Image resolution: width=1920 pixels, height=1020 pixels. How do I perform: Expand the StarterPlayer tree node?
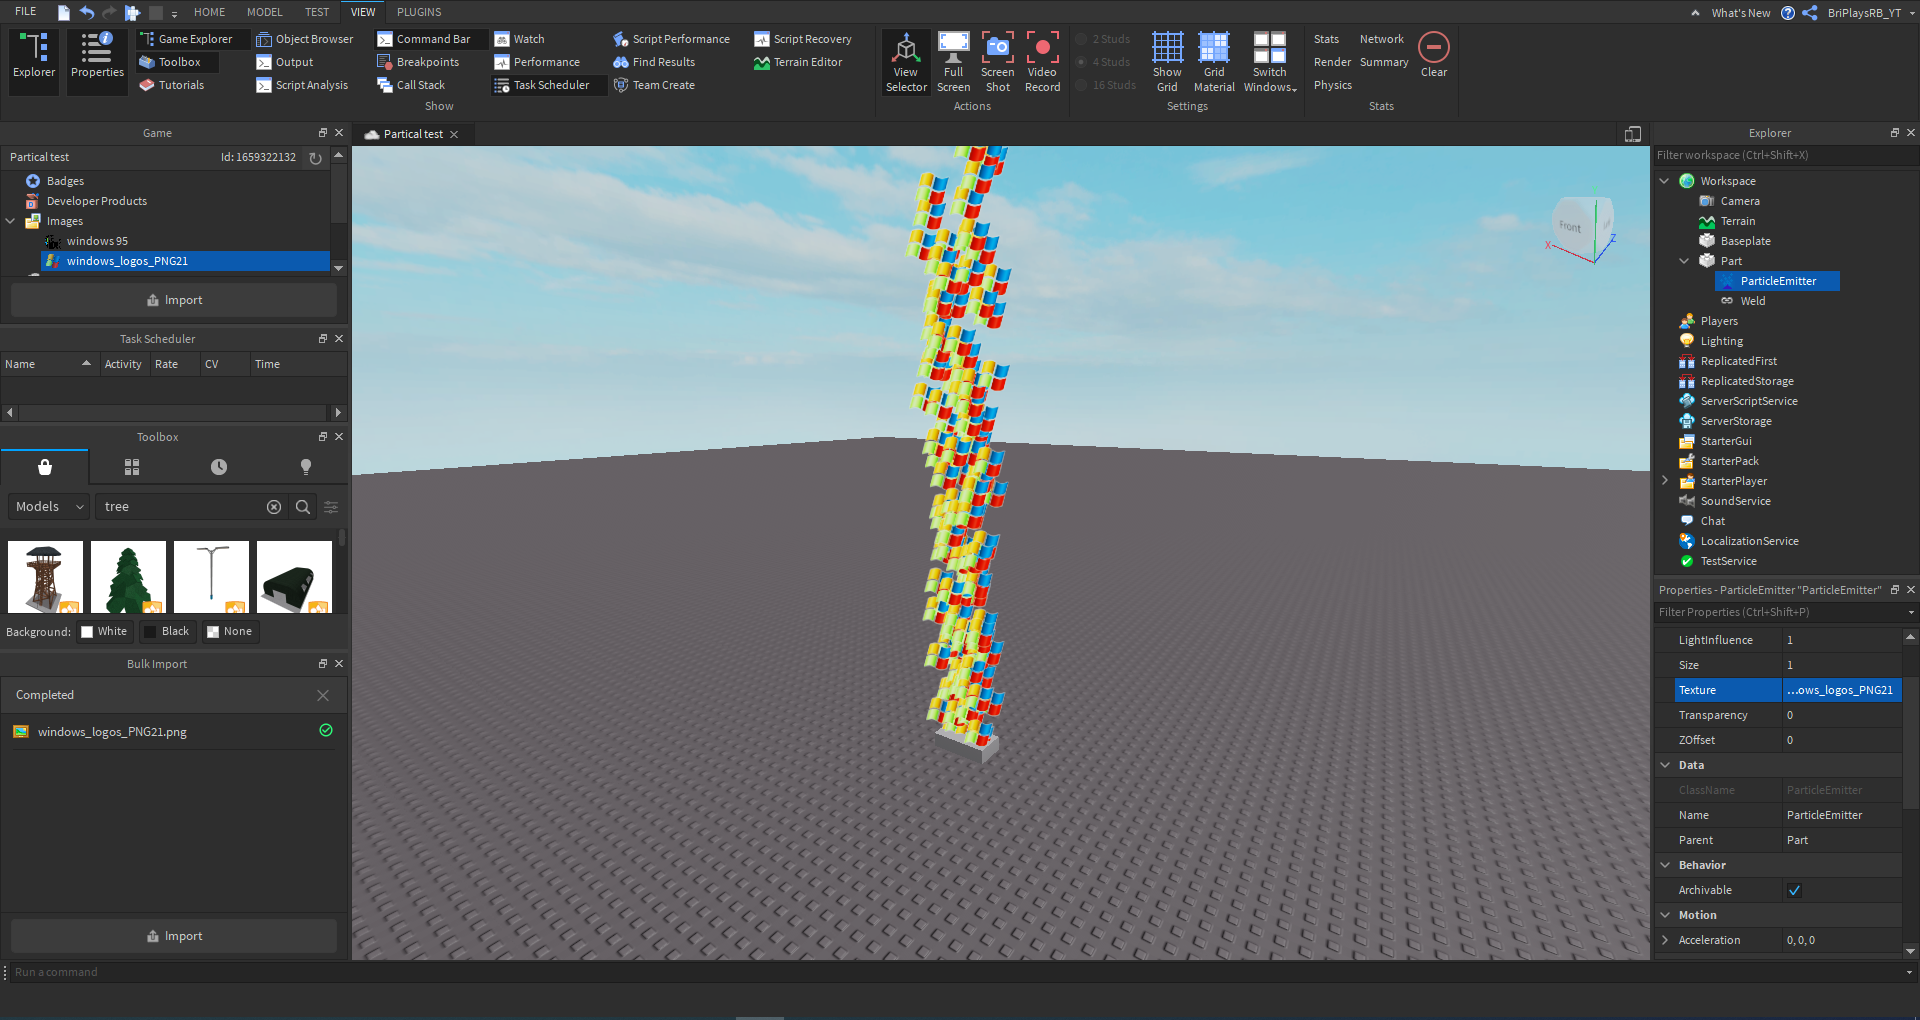(x=1664, y=481)
